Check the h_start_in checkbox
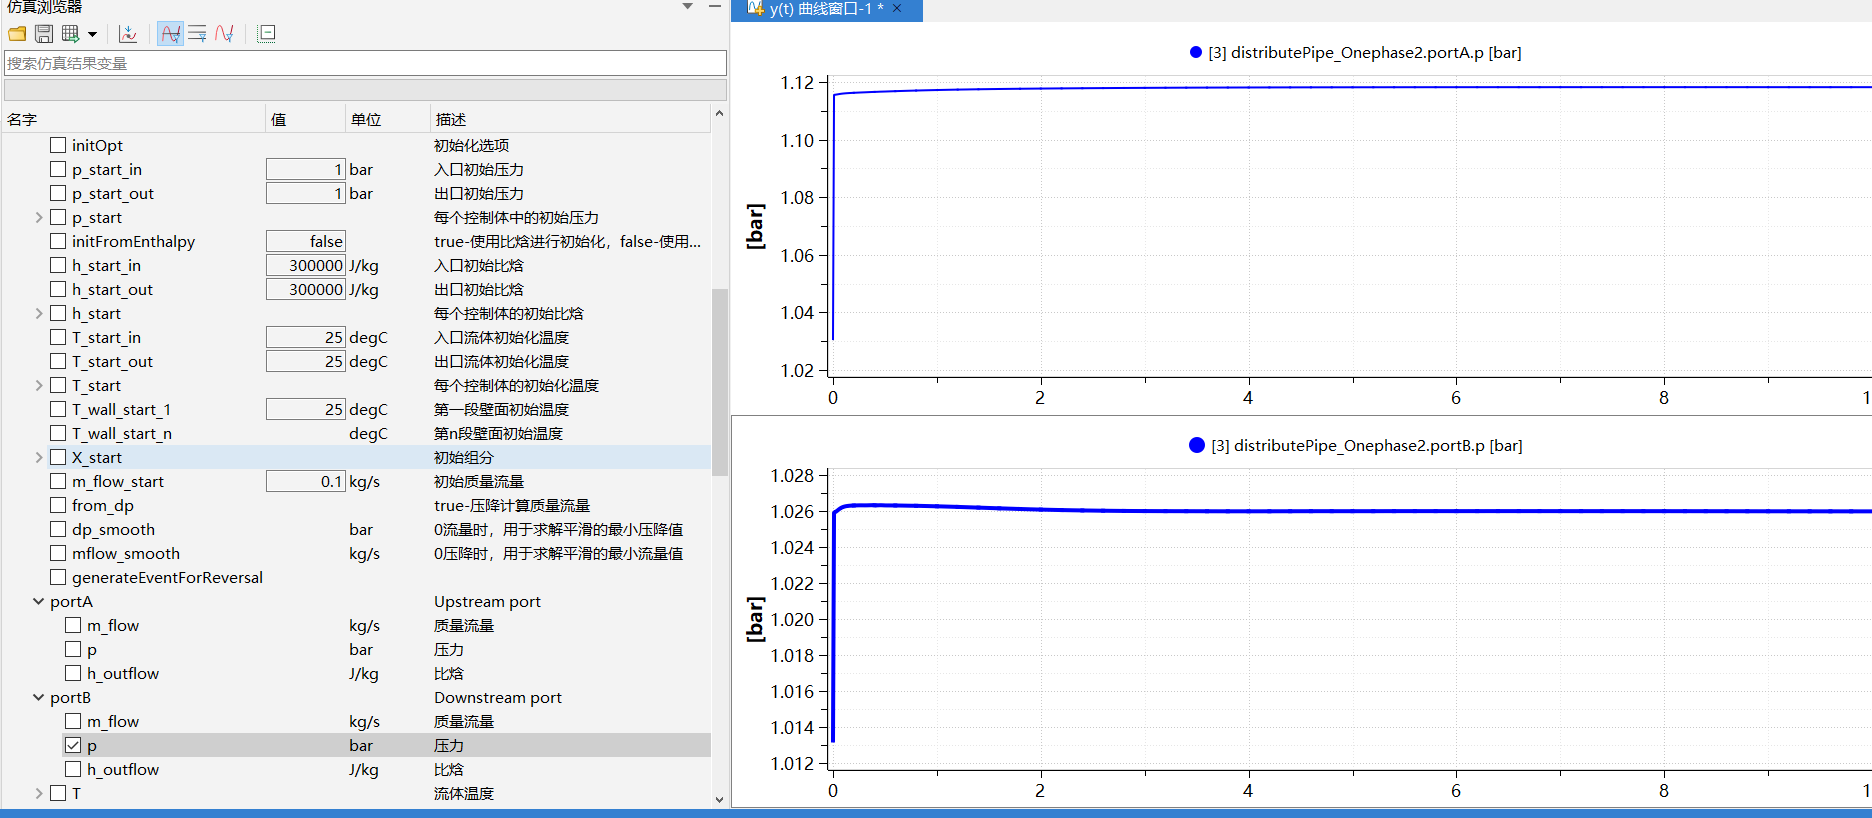Screen dimensions: 1872x818 (x=58, y=265)
